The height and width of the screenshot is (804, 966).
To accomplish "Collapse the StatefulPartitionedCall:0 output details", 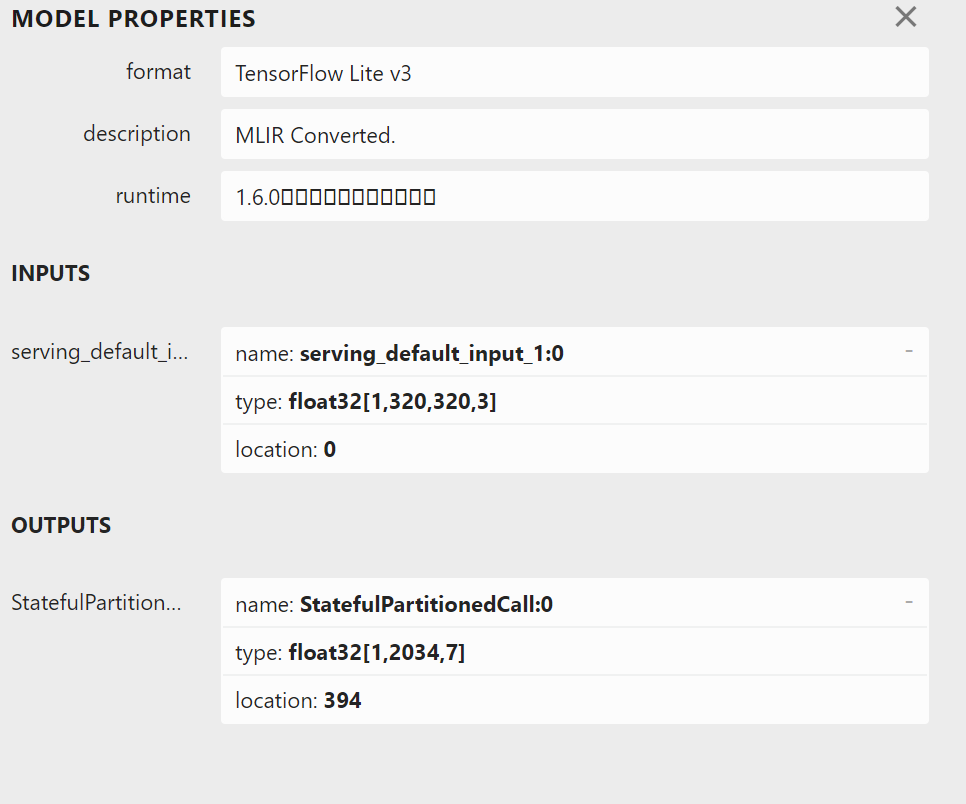I will pyautogui.click(x=908, y=602).
